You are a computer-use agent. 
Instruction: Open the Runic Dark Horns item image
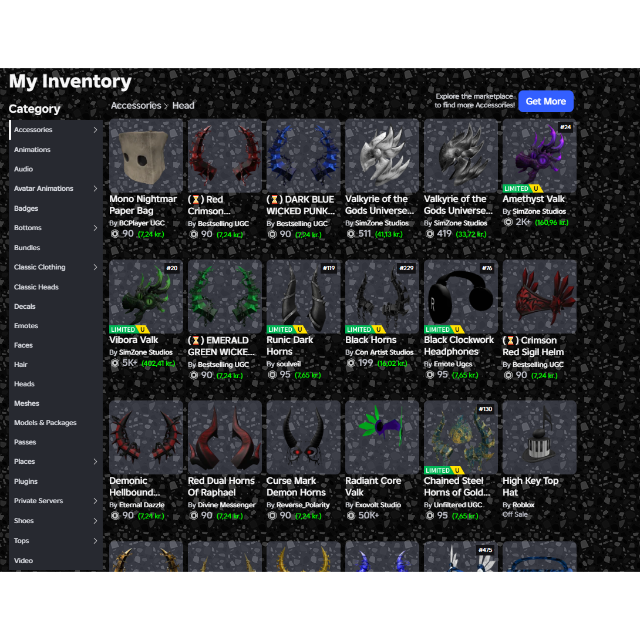coord(303,297)
